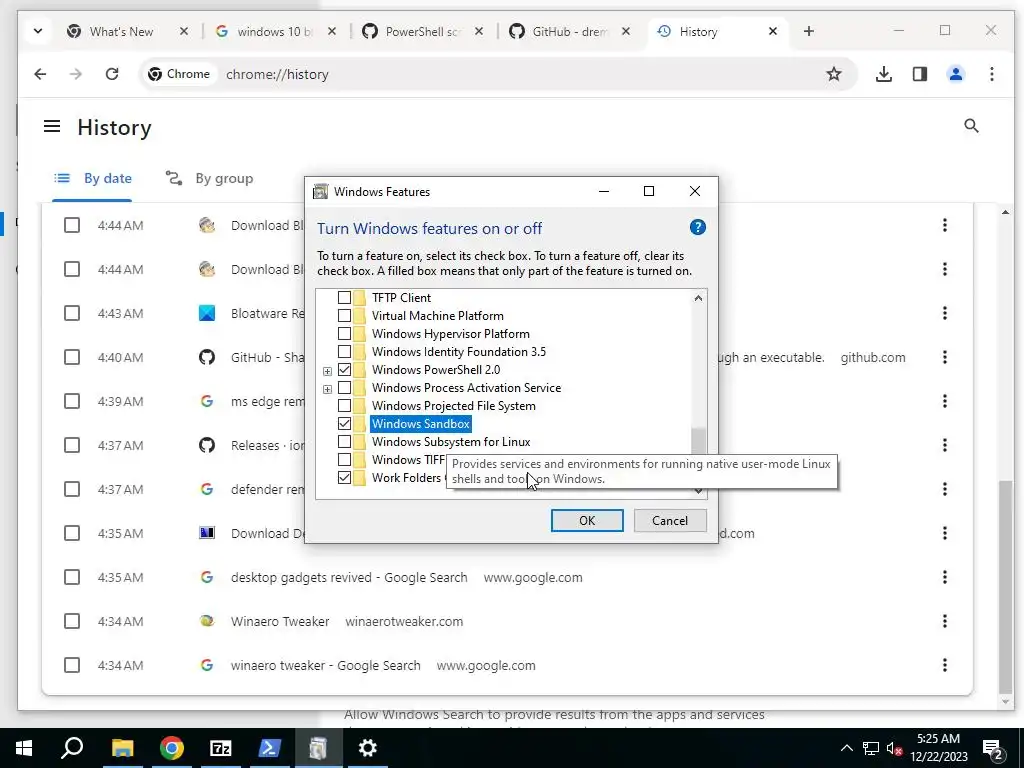This screenshot has height=768, width=1024.
Task: Open 7-Zip from taskbar
Action: (x=220, y=748)
